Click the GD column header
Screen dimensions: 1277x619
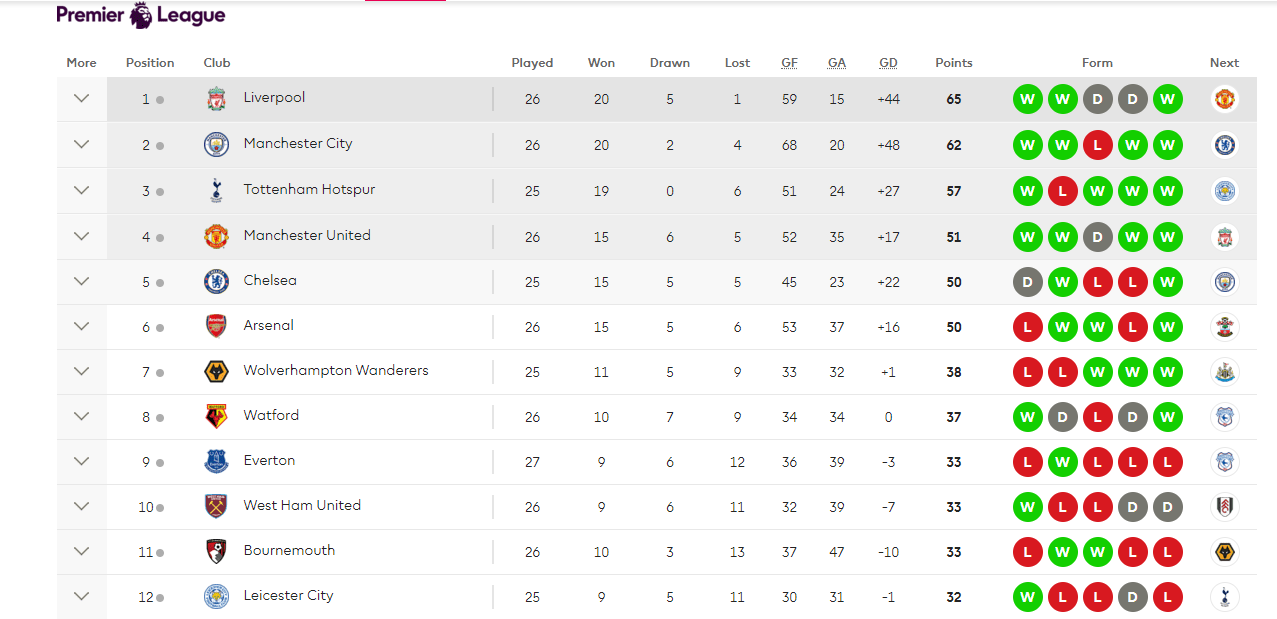(x=888, y=62)
